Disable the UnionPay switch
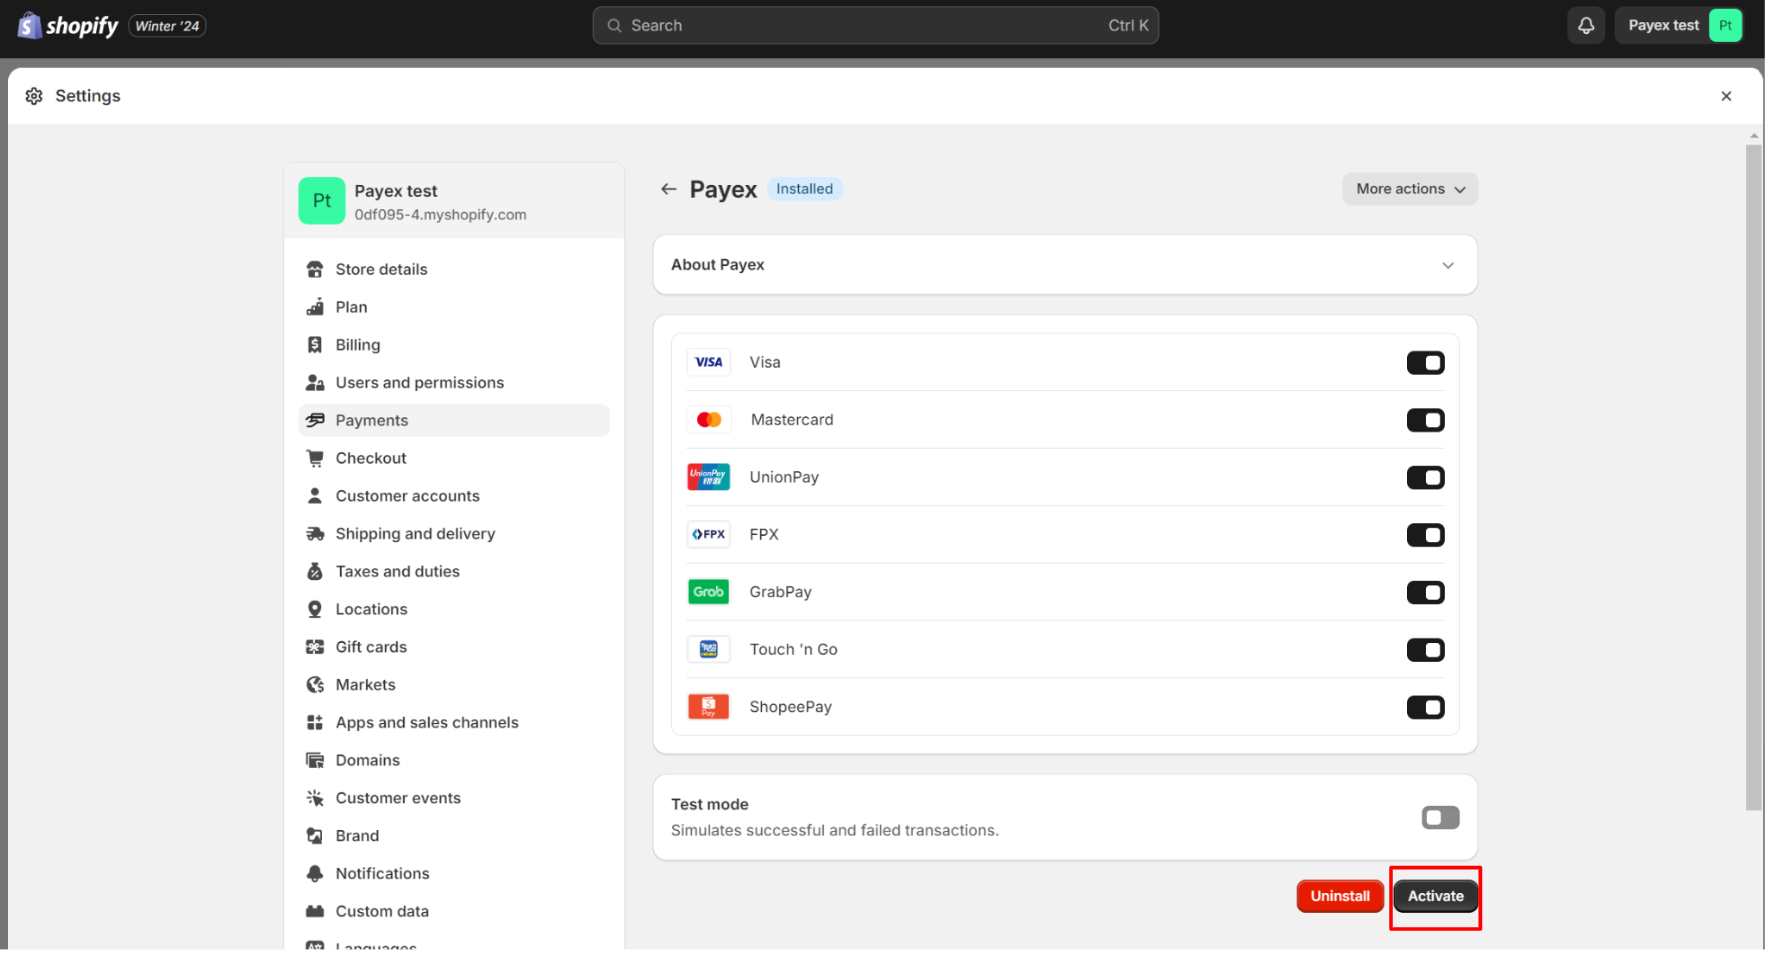 tap(1425, 478)
